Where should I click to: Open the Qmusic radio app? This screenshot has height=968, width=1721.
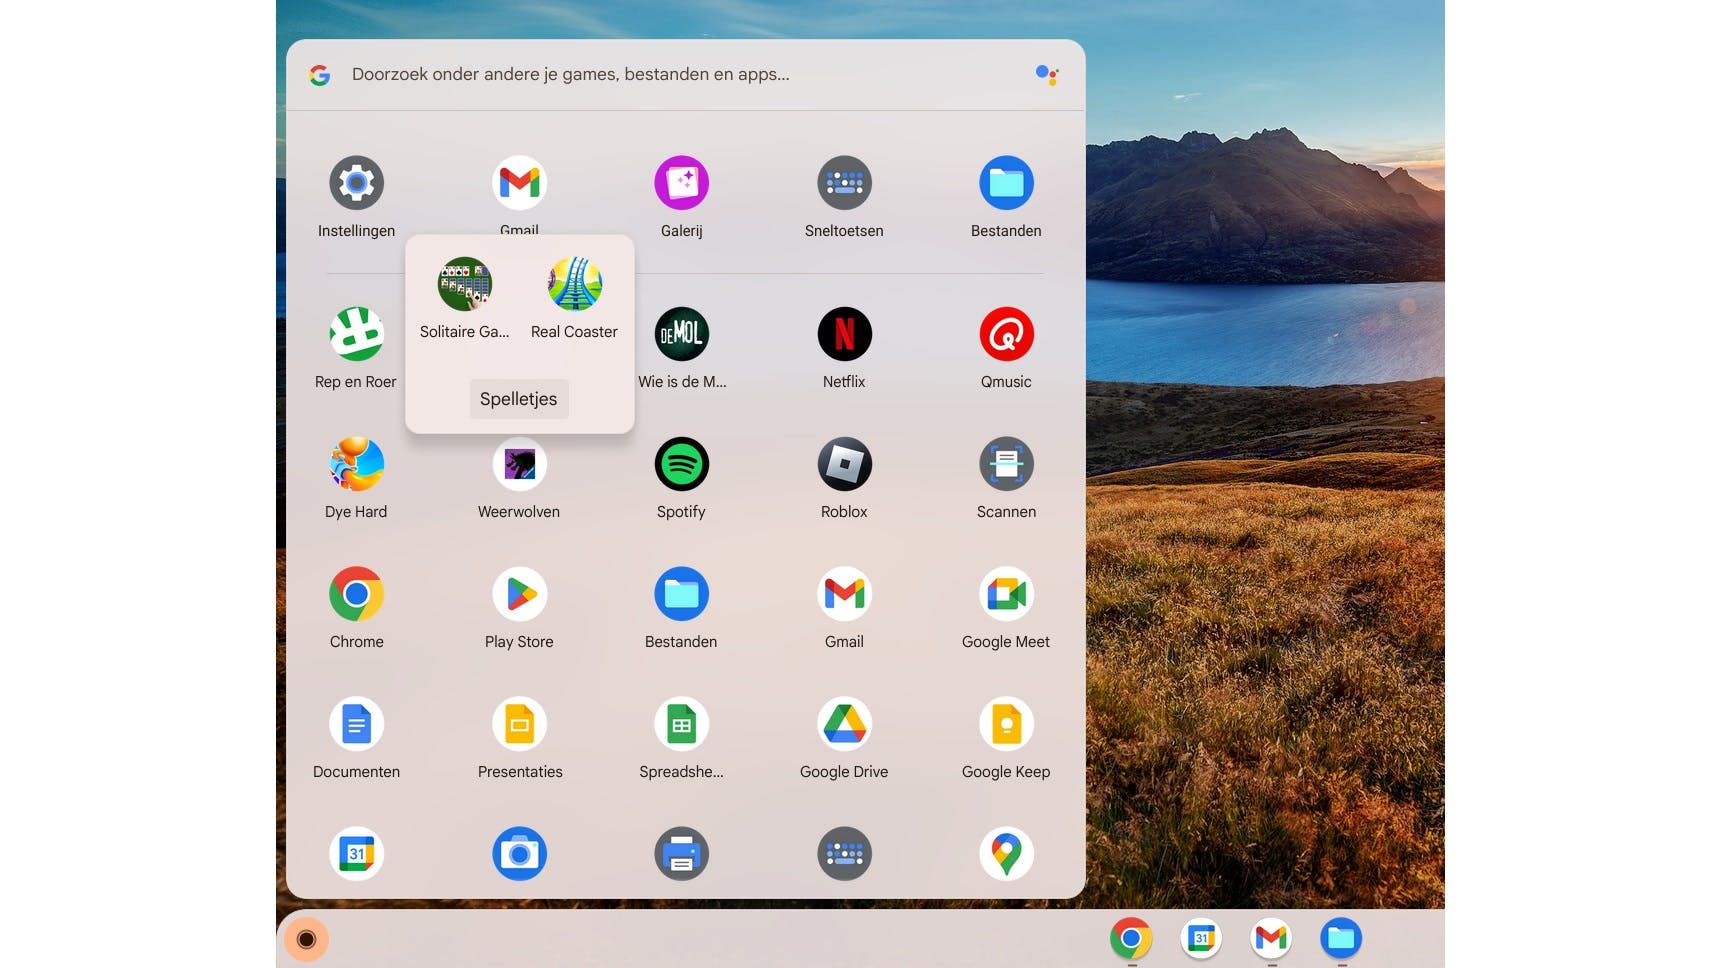coord(1006,334)
